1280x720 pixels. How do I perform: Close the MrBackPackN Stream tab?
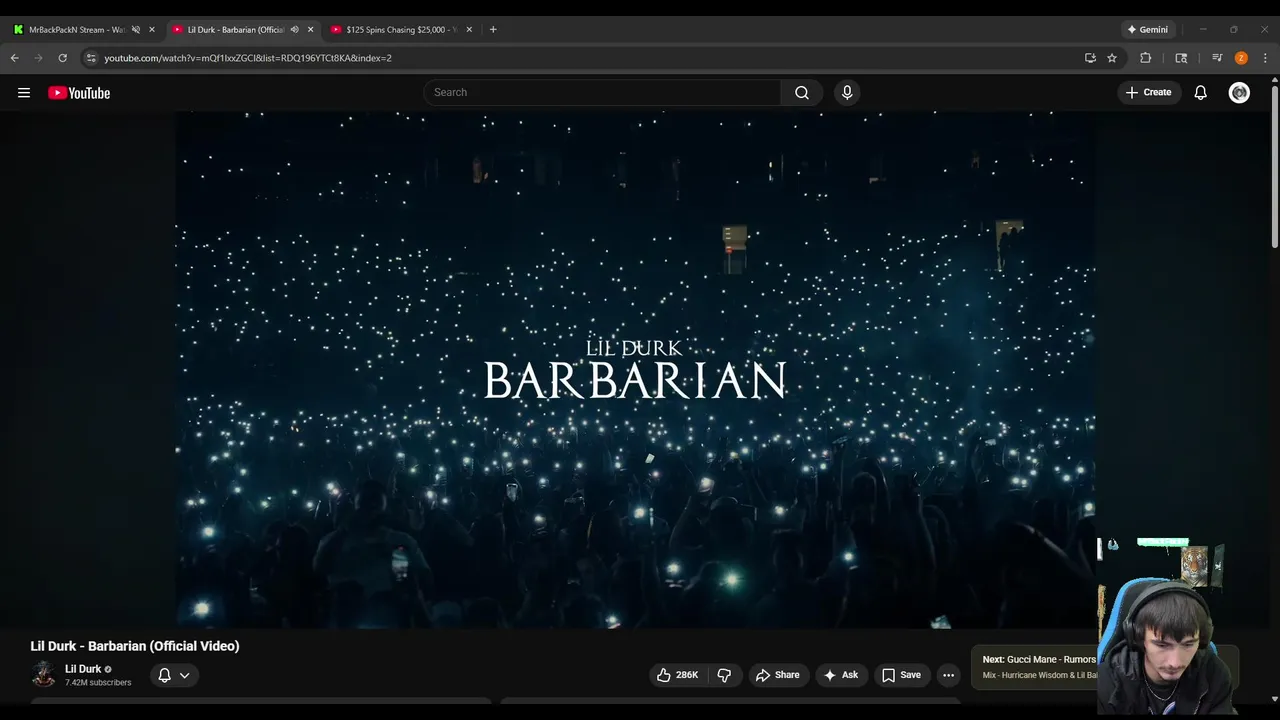coord(152,30)
